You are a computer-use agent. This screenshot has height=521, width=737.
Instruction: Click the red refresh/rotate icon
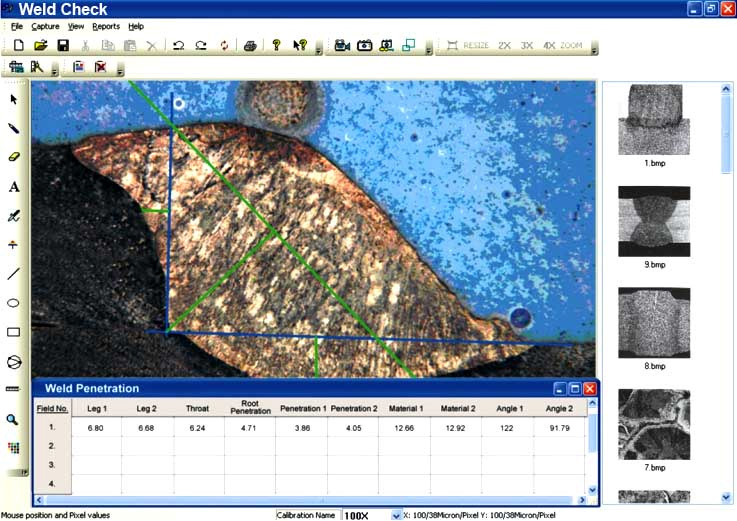click(x=224, y=46)
